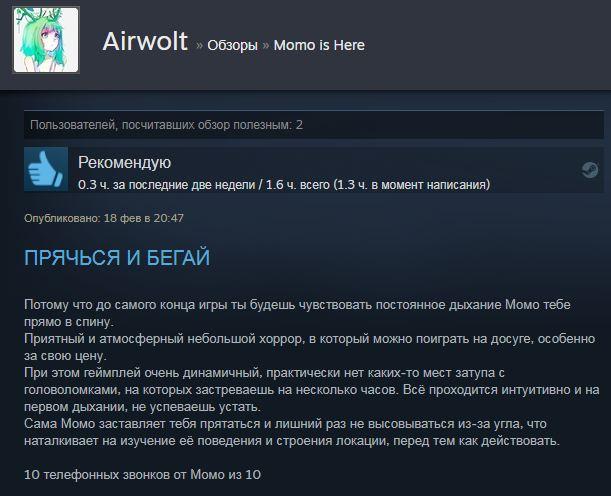The width and height of the screenshot is (611, 496).
Task: Click the first review paragraph about Момо's breathing
Action: [x=297, y=313]
